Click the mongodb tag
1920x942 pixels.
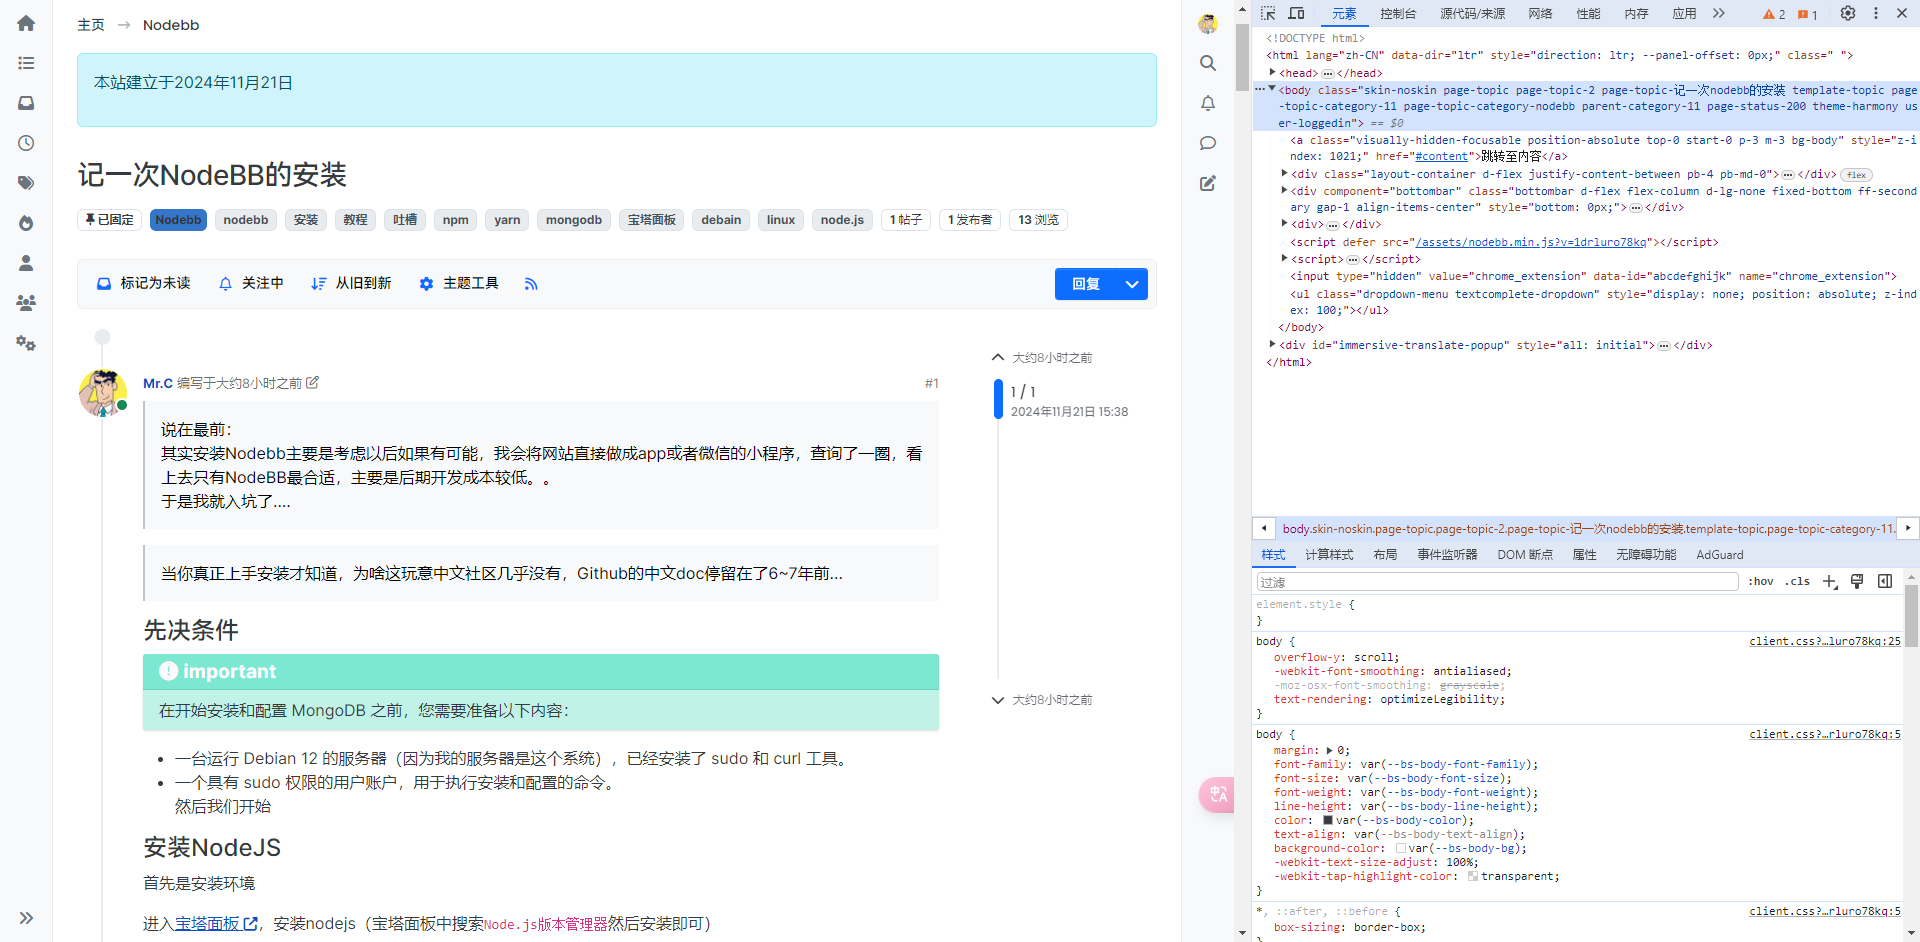tap(574, 220)
